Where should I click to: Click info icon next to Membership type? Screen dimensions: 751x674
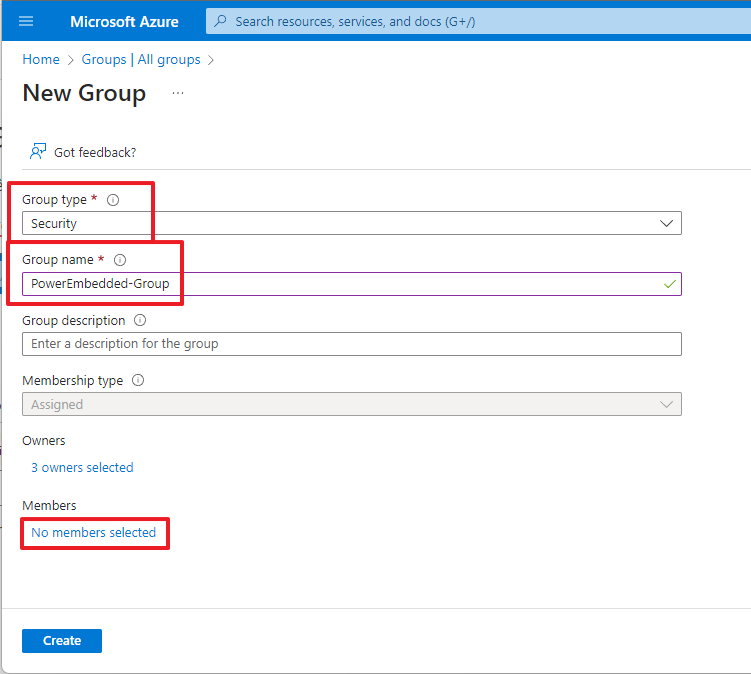[138, 381]
